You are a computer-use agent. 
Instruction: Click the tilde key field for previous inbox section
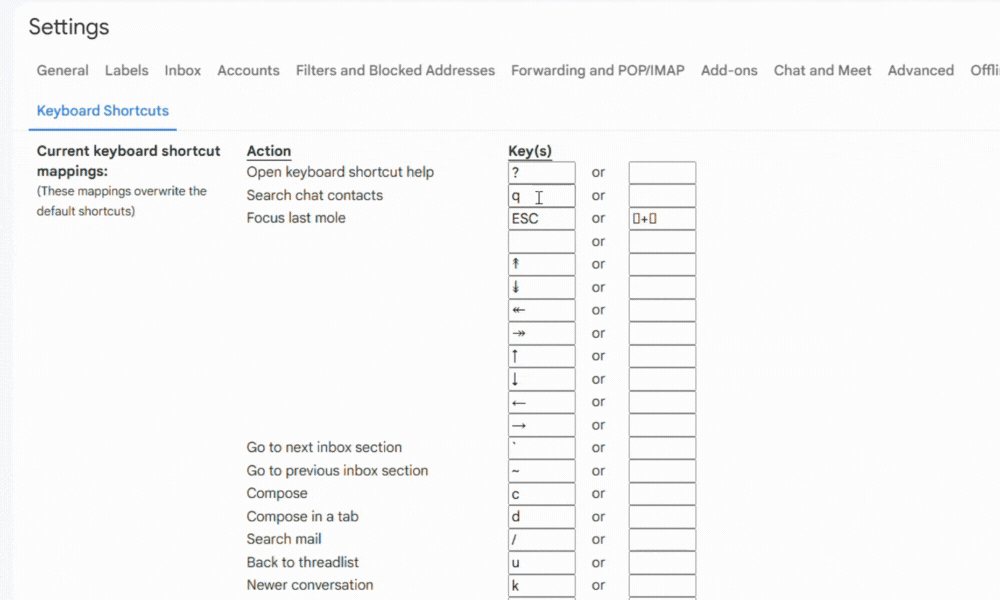(x=541, y=471)
